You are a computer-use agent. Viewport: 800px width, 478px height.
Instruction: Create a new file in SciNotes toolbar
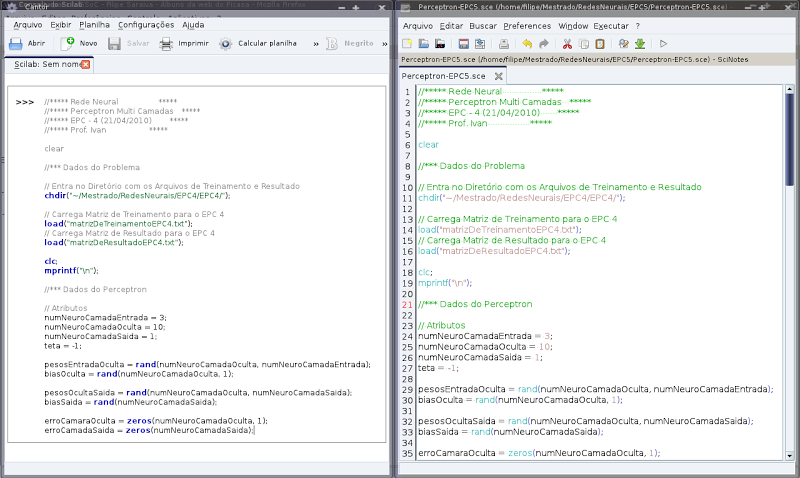pos(407,44)
